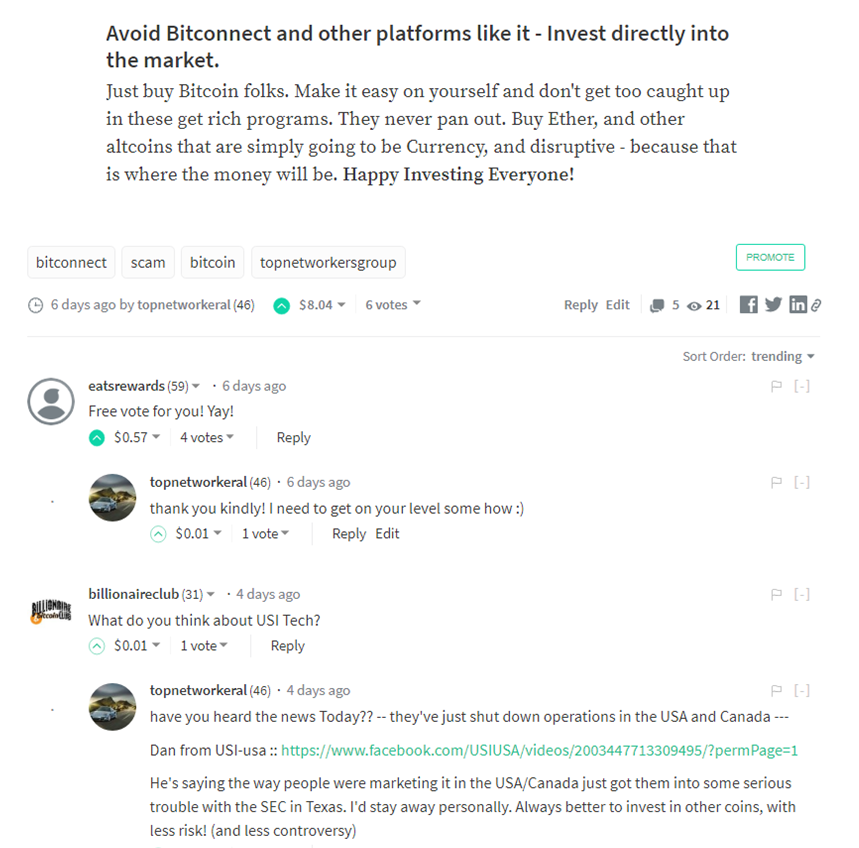Share the post on LinkedIn

[x=797, y=305]
